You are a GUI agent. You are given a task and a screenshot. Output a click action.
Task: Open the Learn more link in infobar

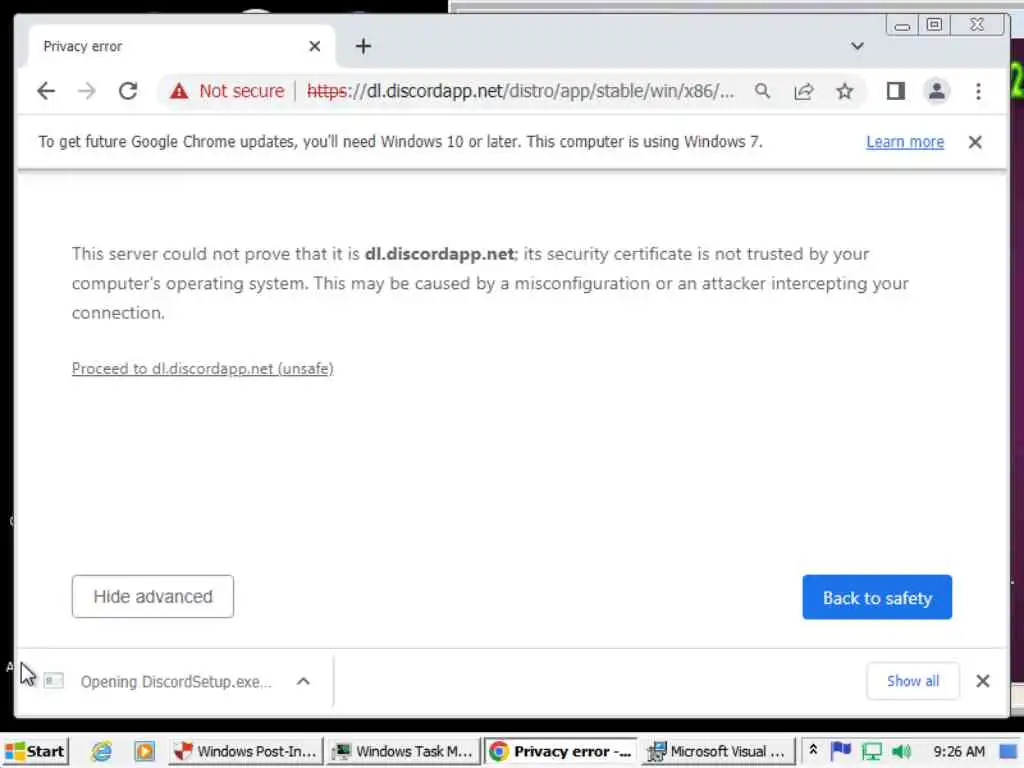coord(904,142)
